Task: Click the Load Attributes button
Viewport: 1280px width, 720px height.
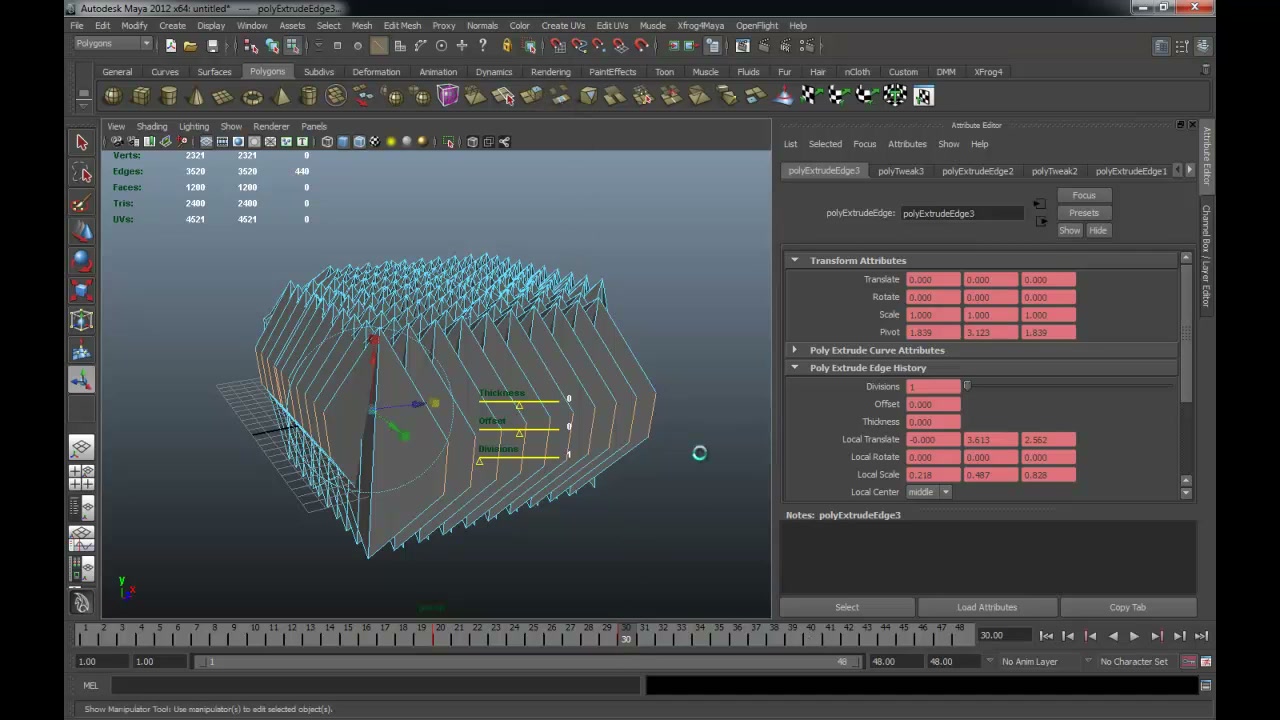Action: (x=987, y=607)
